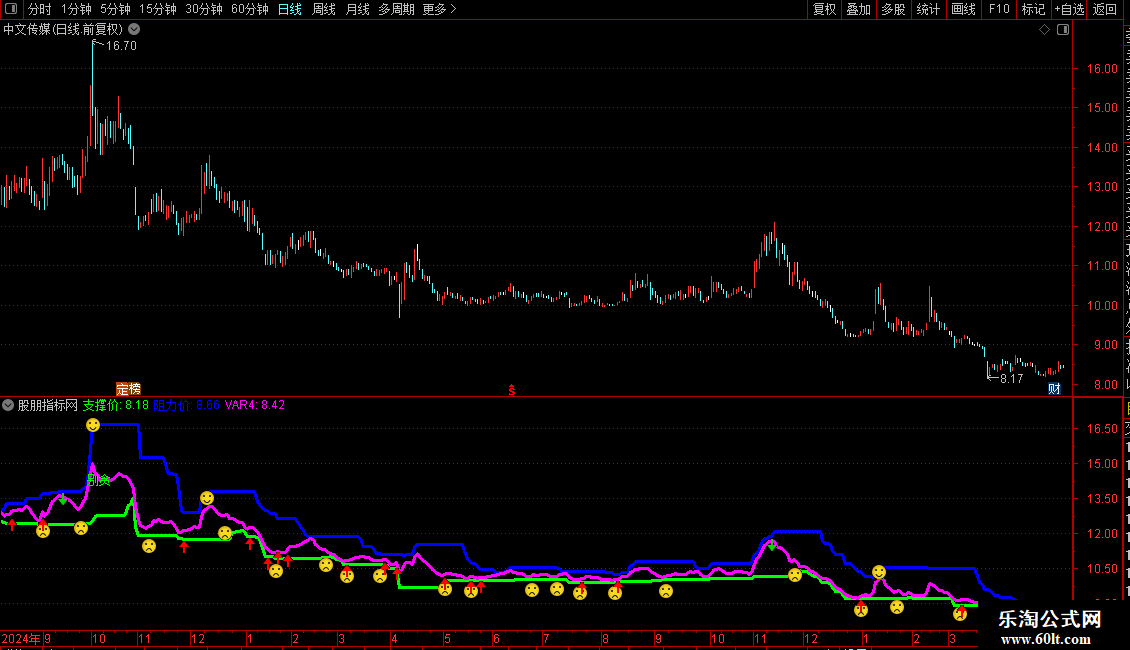Image resolution: width=1130 pixels, height=650 pixels.
Task: Click the diamond icon in chart corner
Action: [1044, 30]
